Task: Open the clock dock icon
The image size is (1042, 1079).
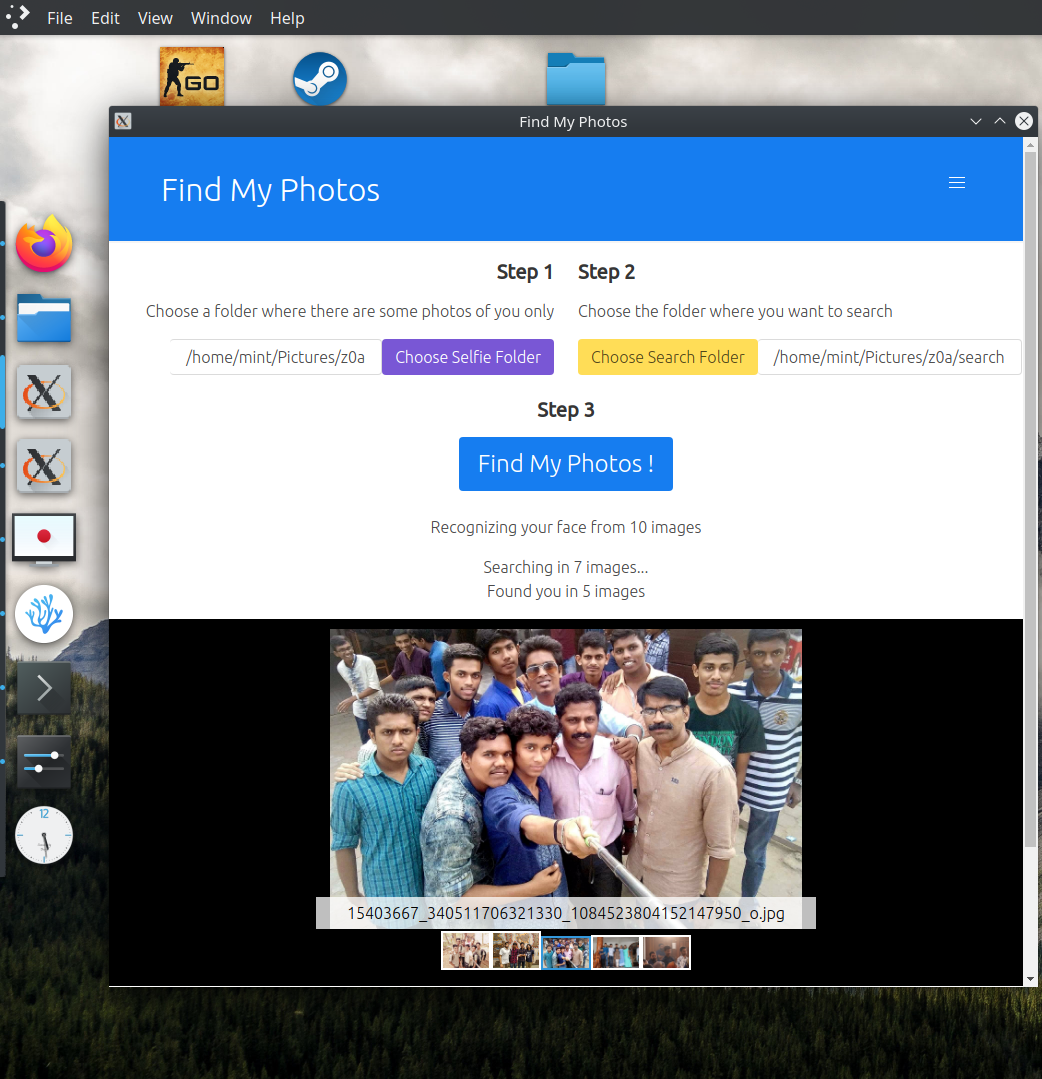Action: [x=44, y=835]
